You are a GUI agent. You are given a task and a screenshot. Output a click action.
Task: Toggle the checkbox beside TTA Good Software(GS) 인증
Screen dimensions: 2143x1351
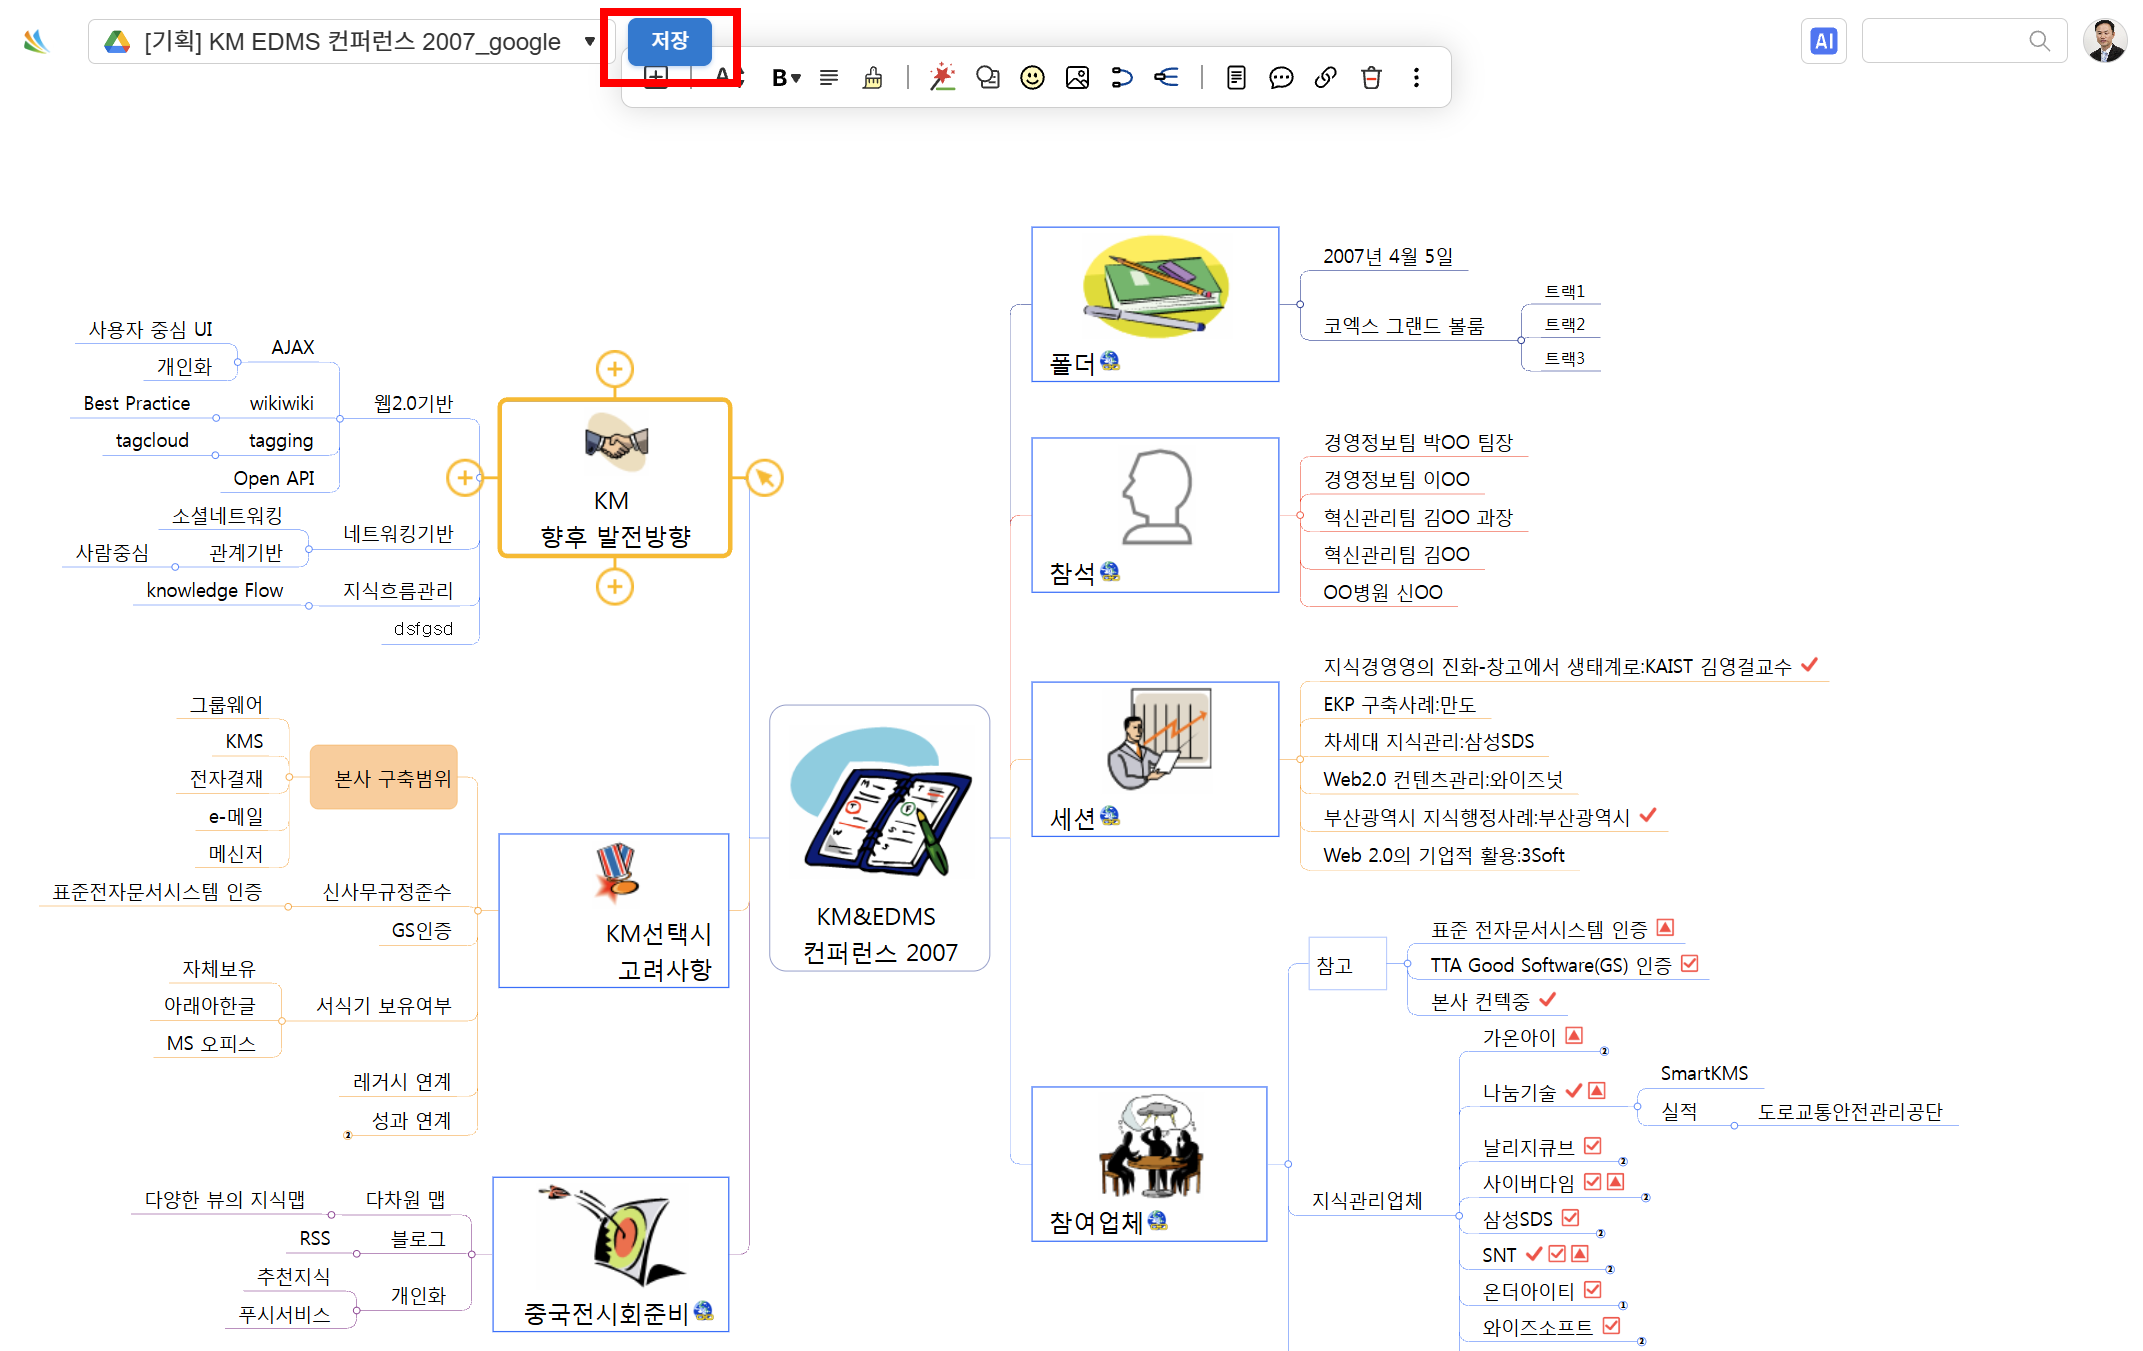point(1690,964)
